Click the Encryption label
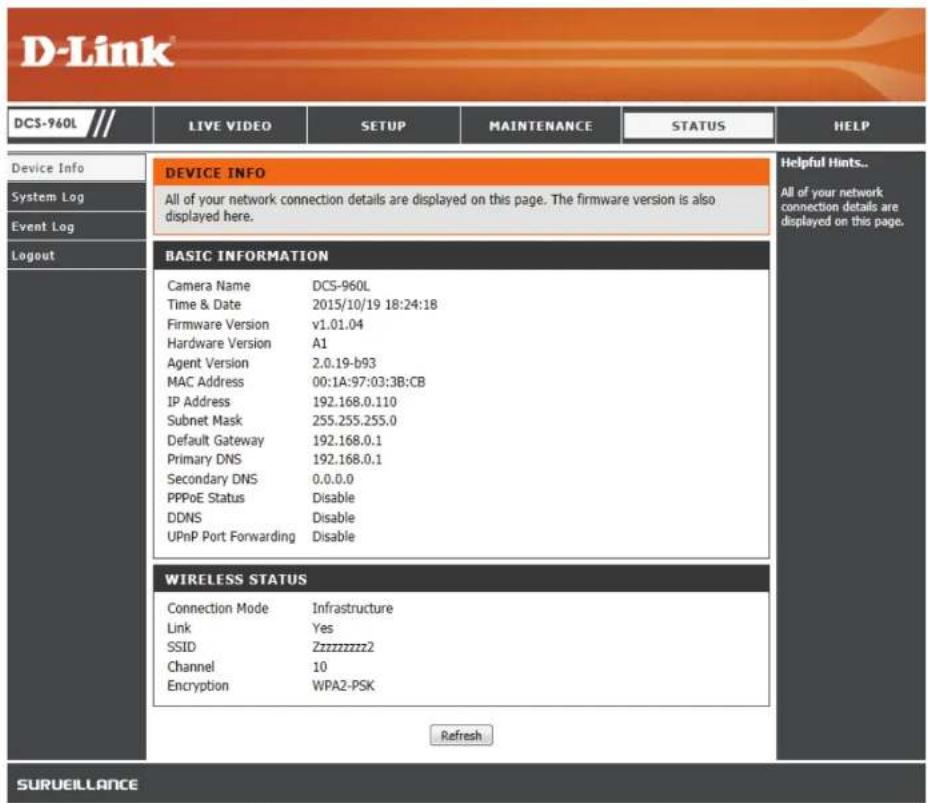 click(198, 686)
